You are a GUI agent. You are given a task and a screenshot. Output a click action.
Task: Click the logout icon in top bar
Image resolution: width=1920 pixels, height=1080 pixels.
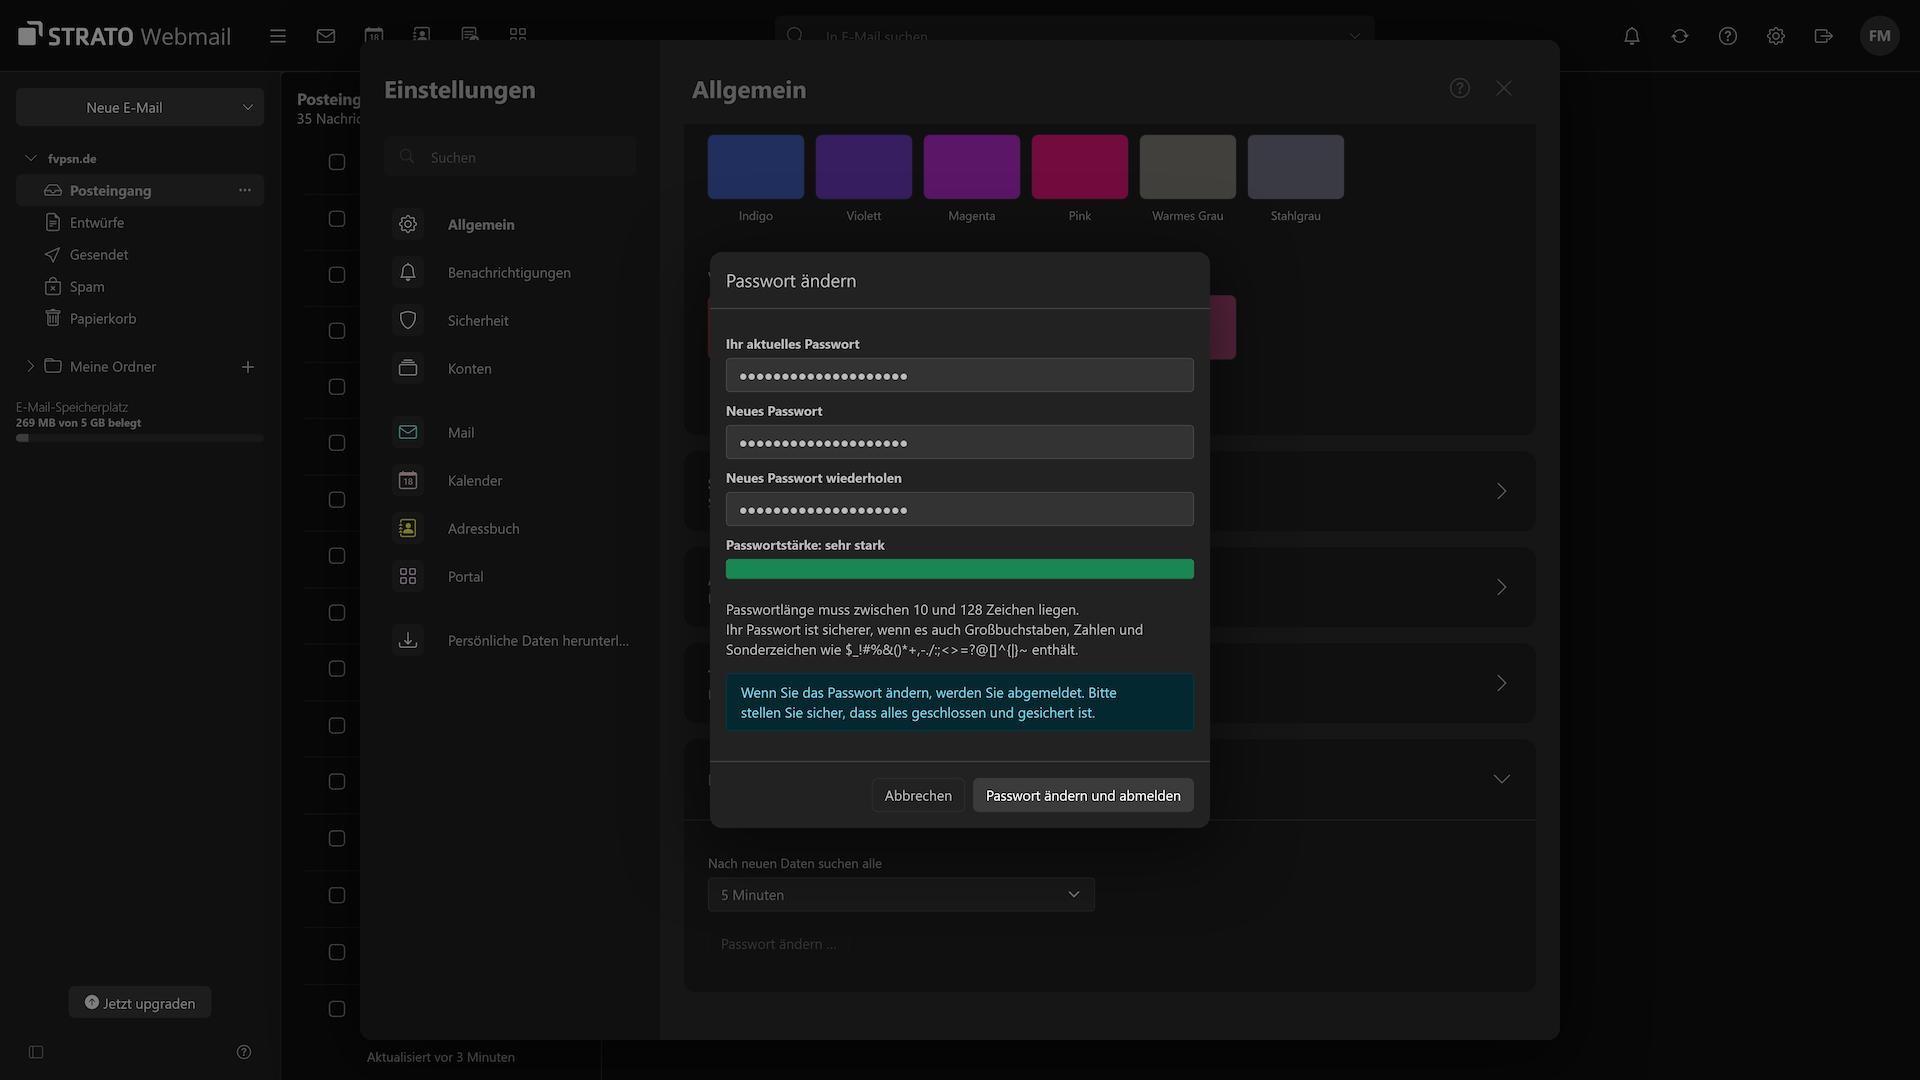[1824, 36]
